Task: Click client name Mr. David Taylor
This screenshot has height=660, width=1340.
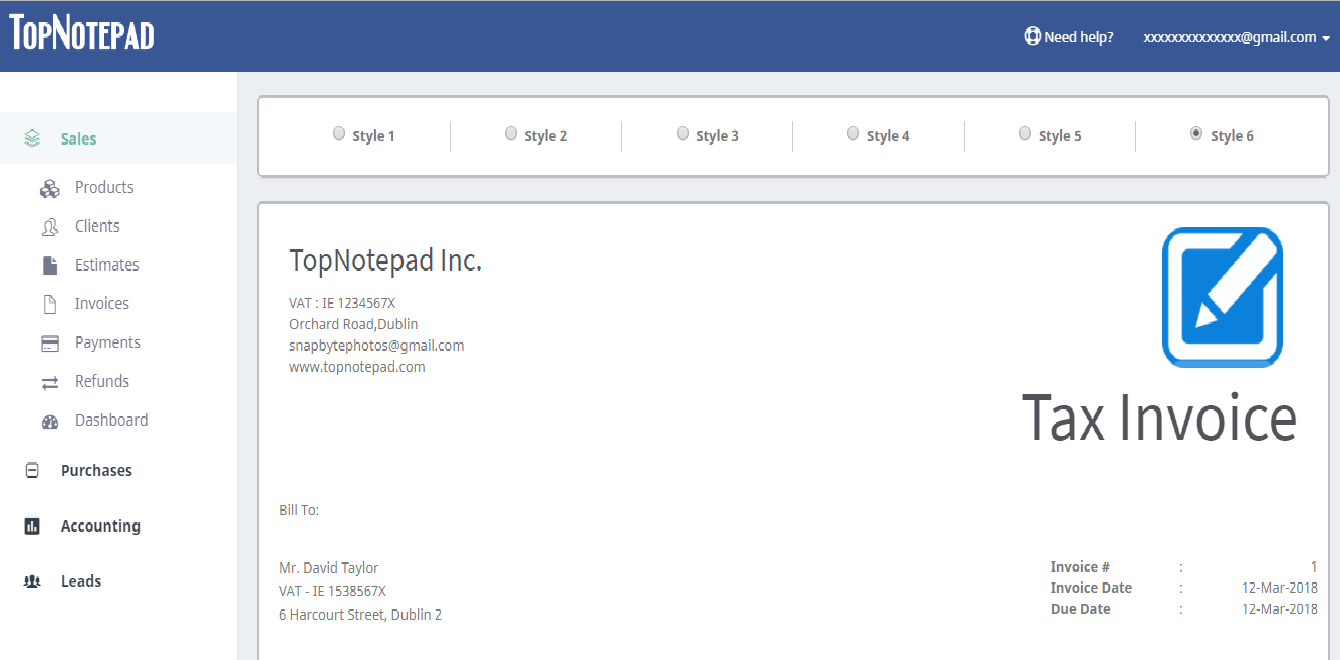Action: tap(329, 568)
